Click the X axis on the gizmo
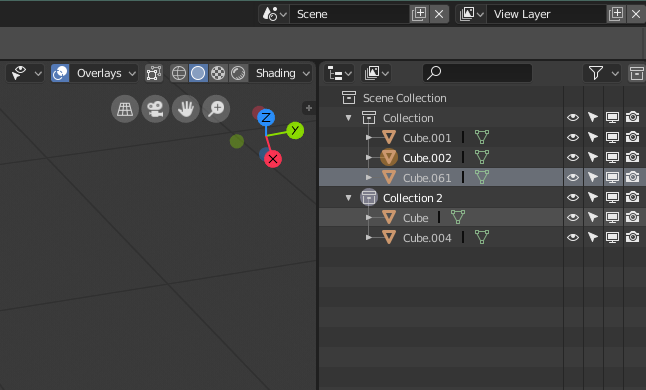 [x=273, y=159]
